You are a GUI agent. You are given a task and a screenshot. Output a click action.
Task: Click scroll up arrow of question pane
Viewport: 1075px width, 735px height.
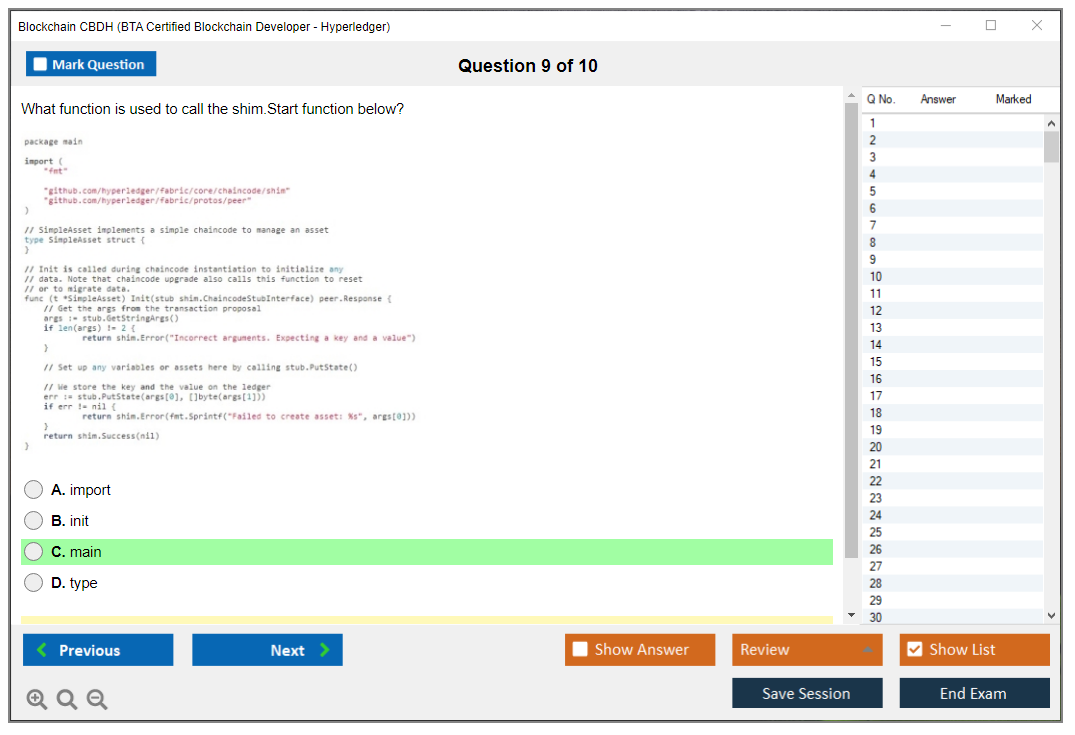[x=851, y=97]
